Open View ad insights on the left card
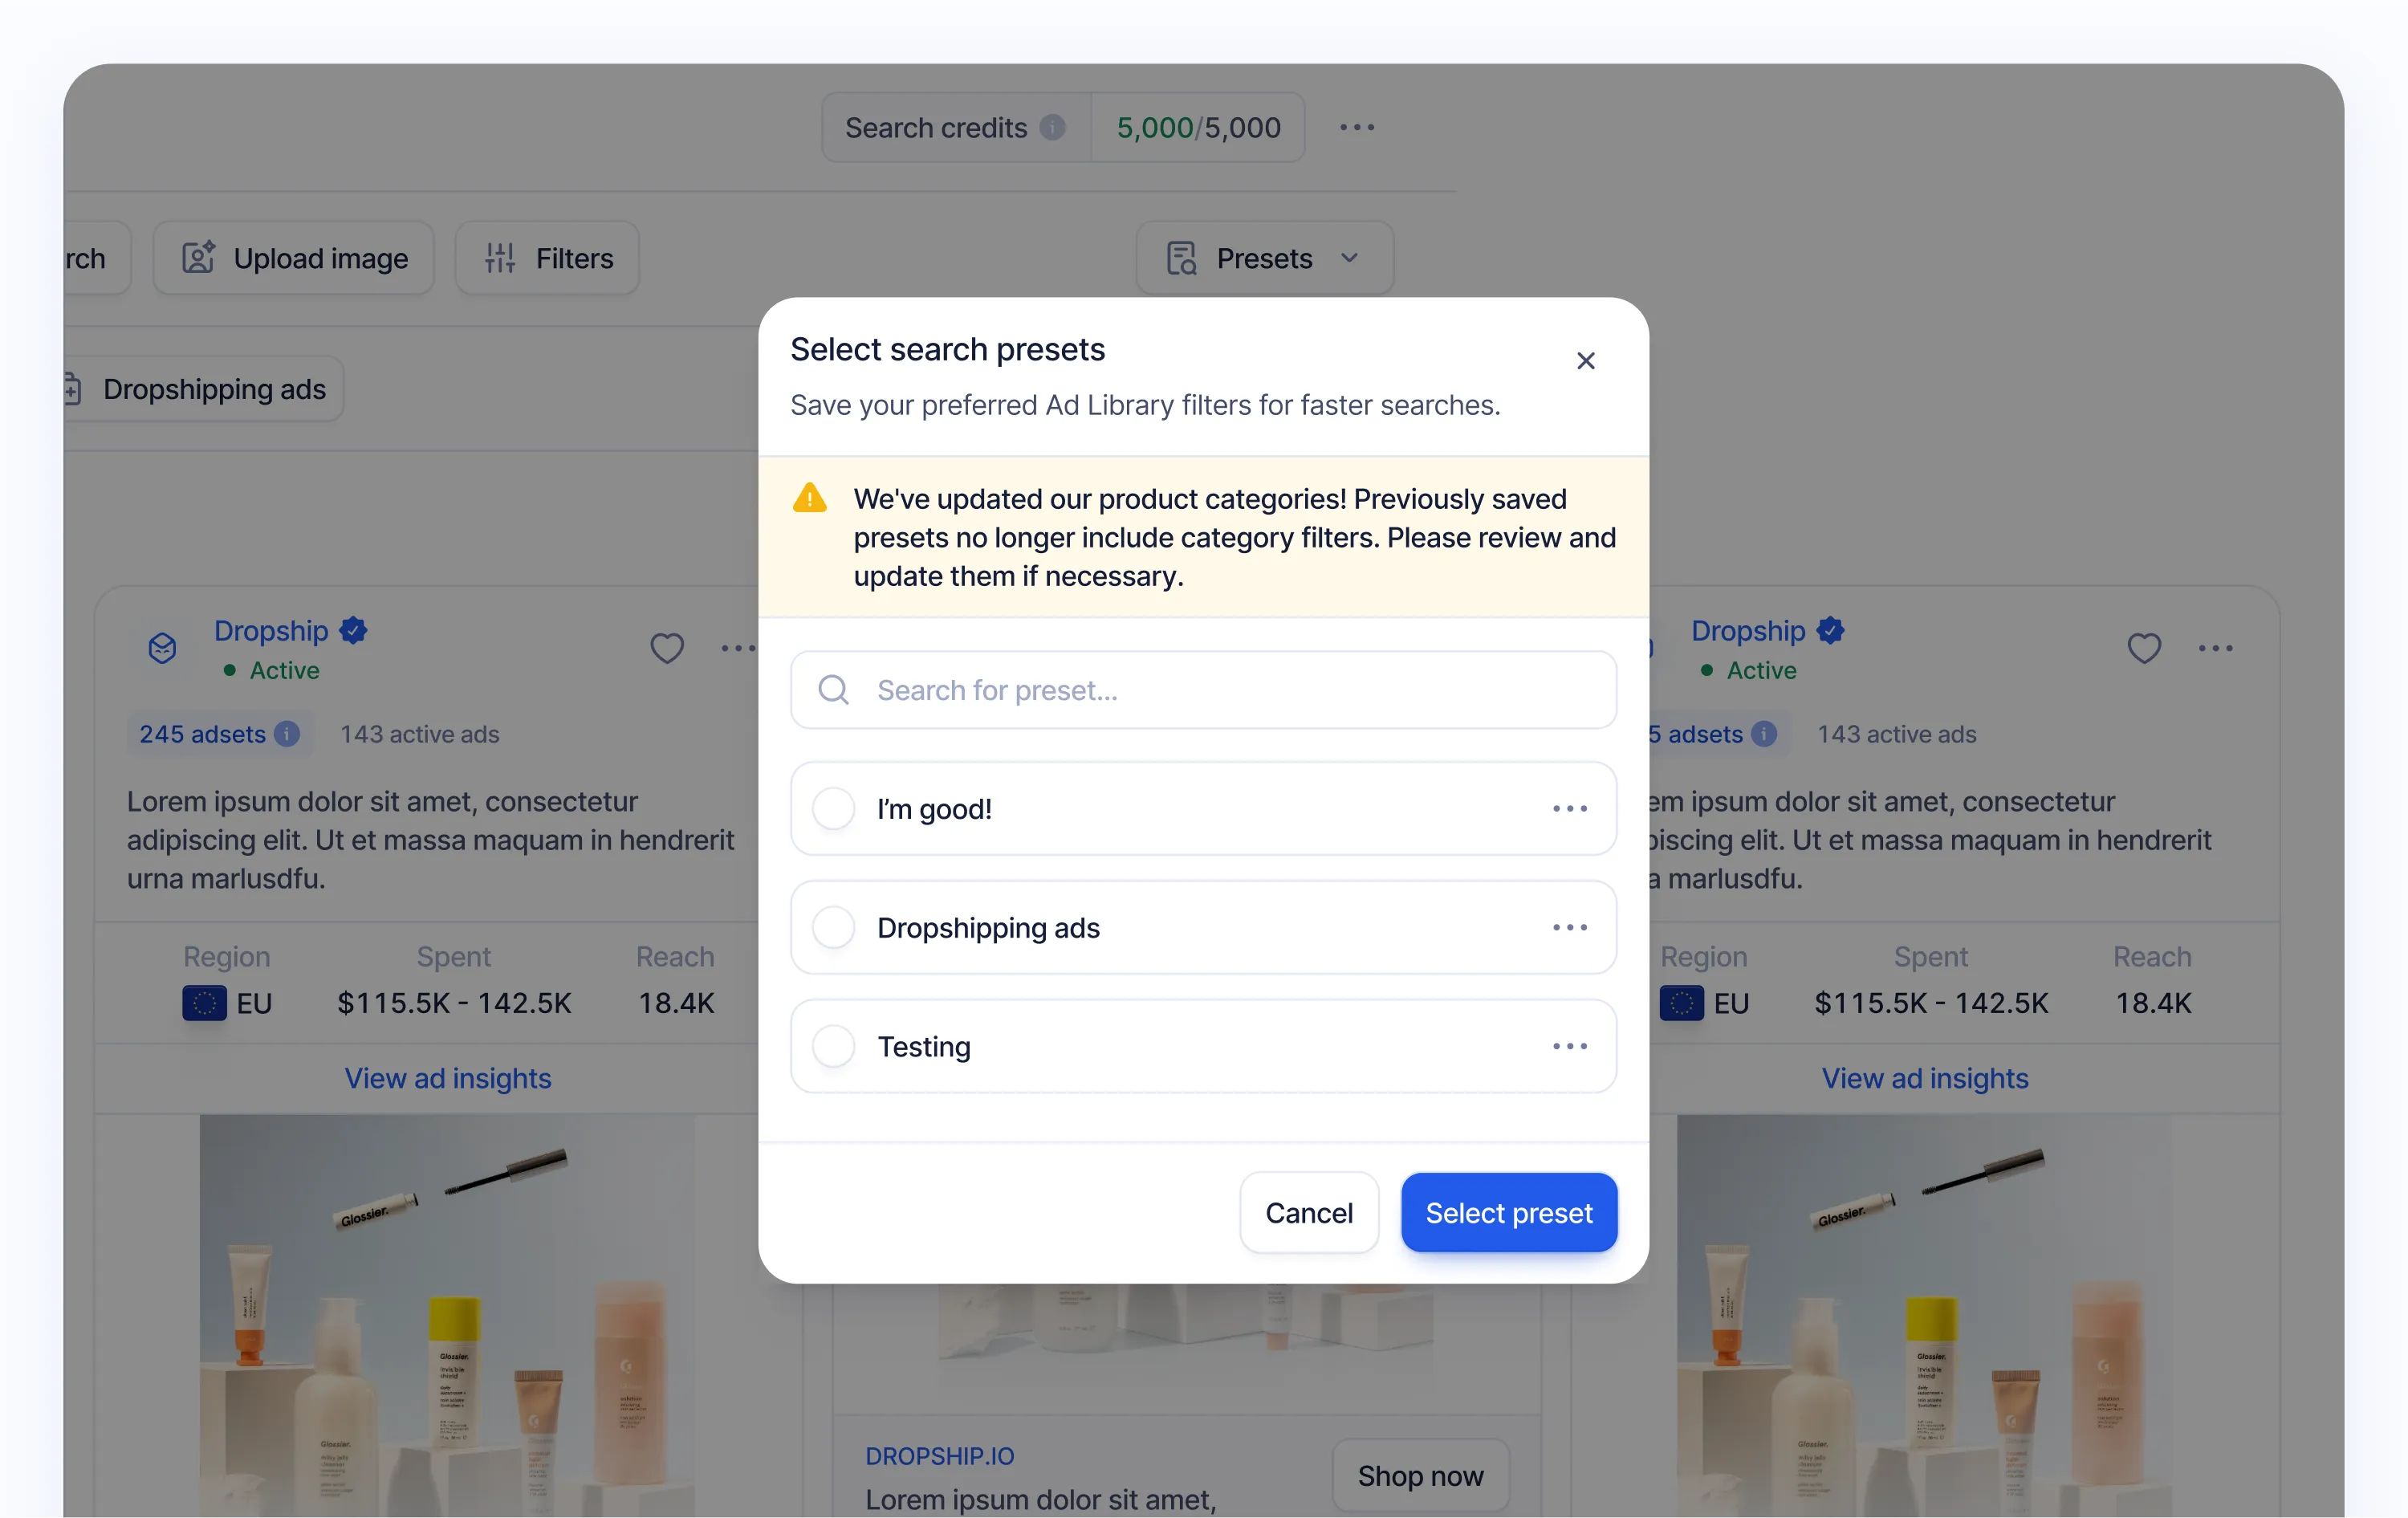This screenshot has height=1518, width=2408. coord(448,1078)
